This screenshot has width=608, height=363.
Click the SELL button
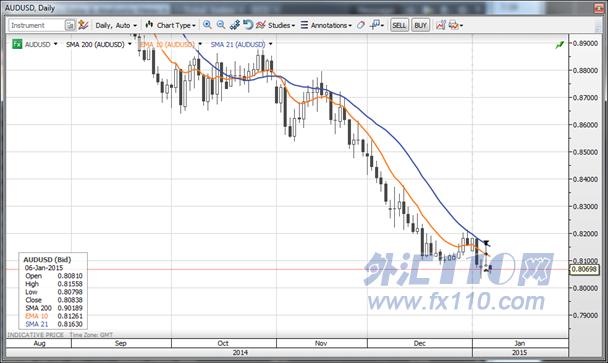399,25
